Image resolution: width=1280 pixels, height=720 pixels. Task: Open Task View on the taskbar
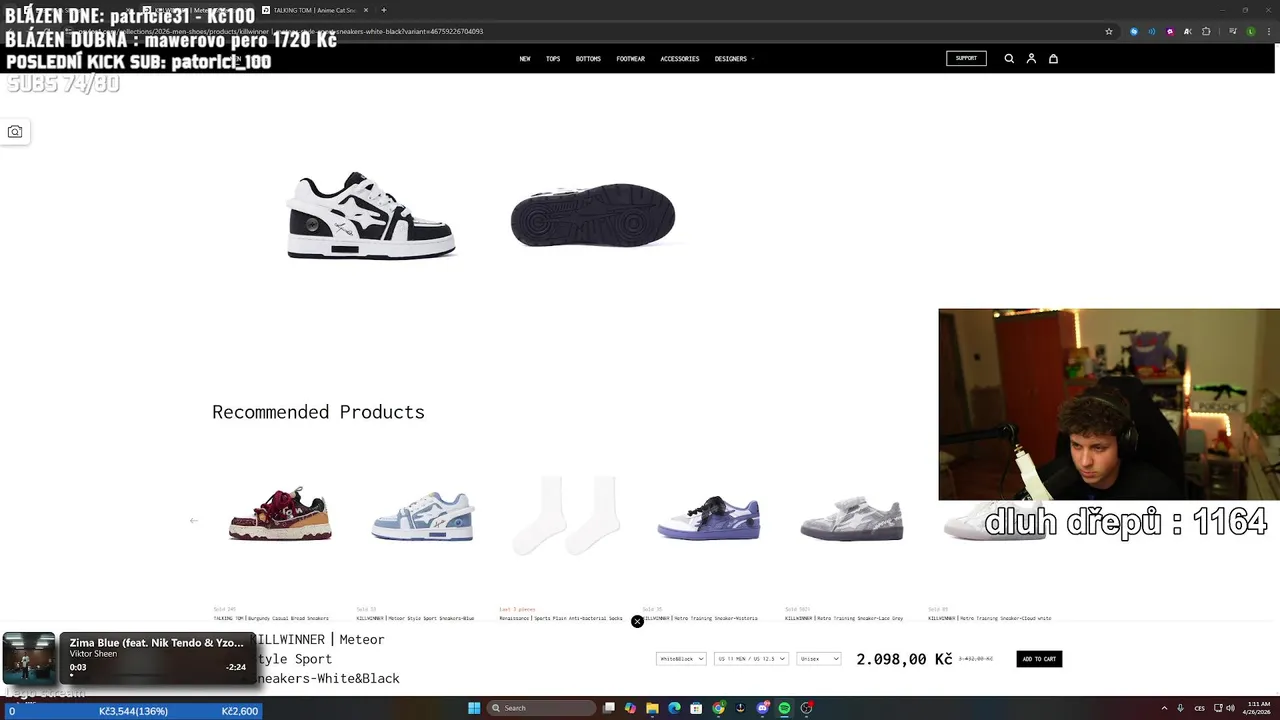pyautogui.click(x=608, y=708)
